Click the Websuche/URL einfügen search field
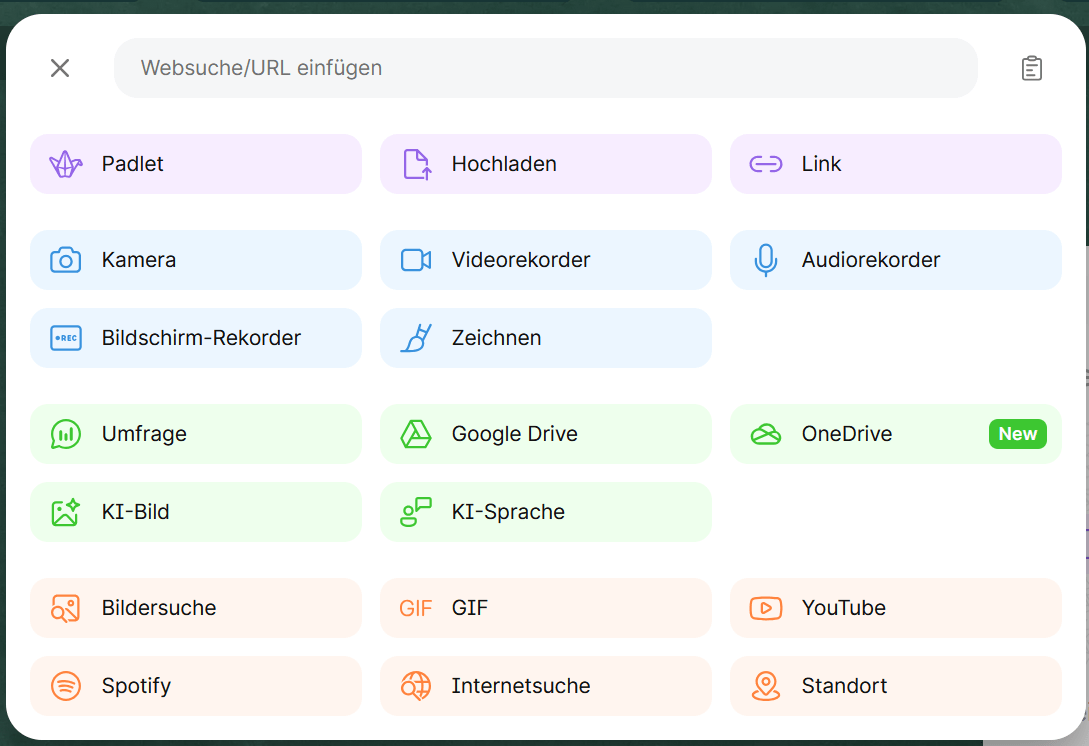Image resolution: width=1089 pixels, height=746 pixels. [545, 68]
